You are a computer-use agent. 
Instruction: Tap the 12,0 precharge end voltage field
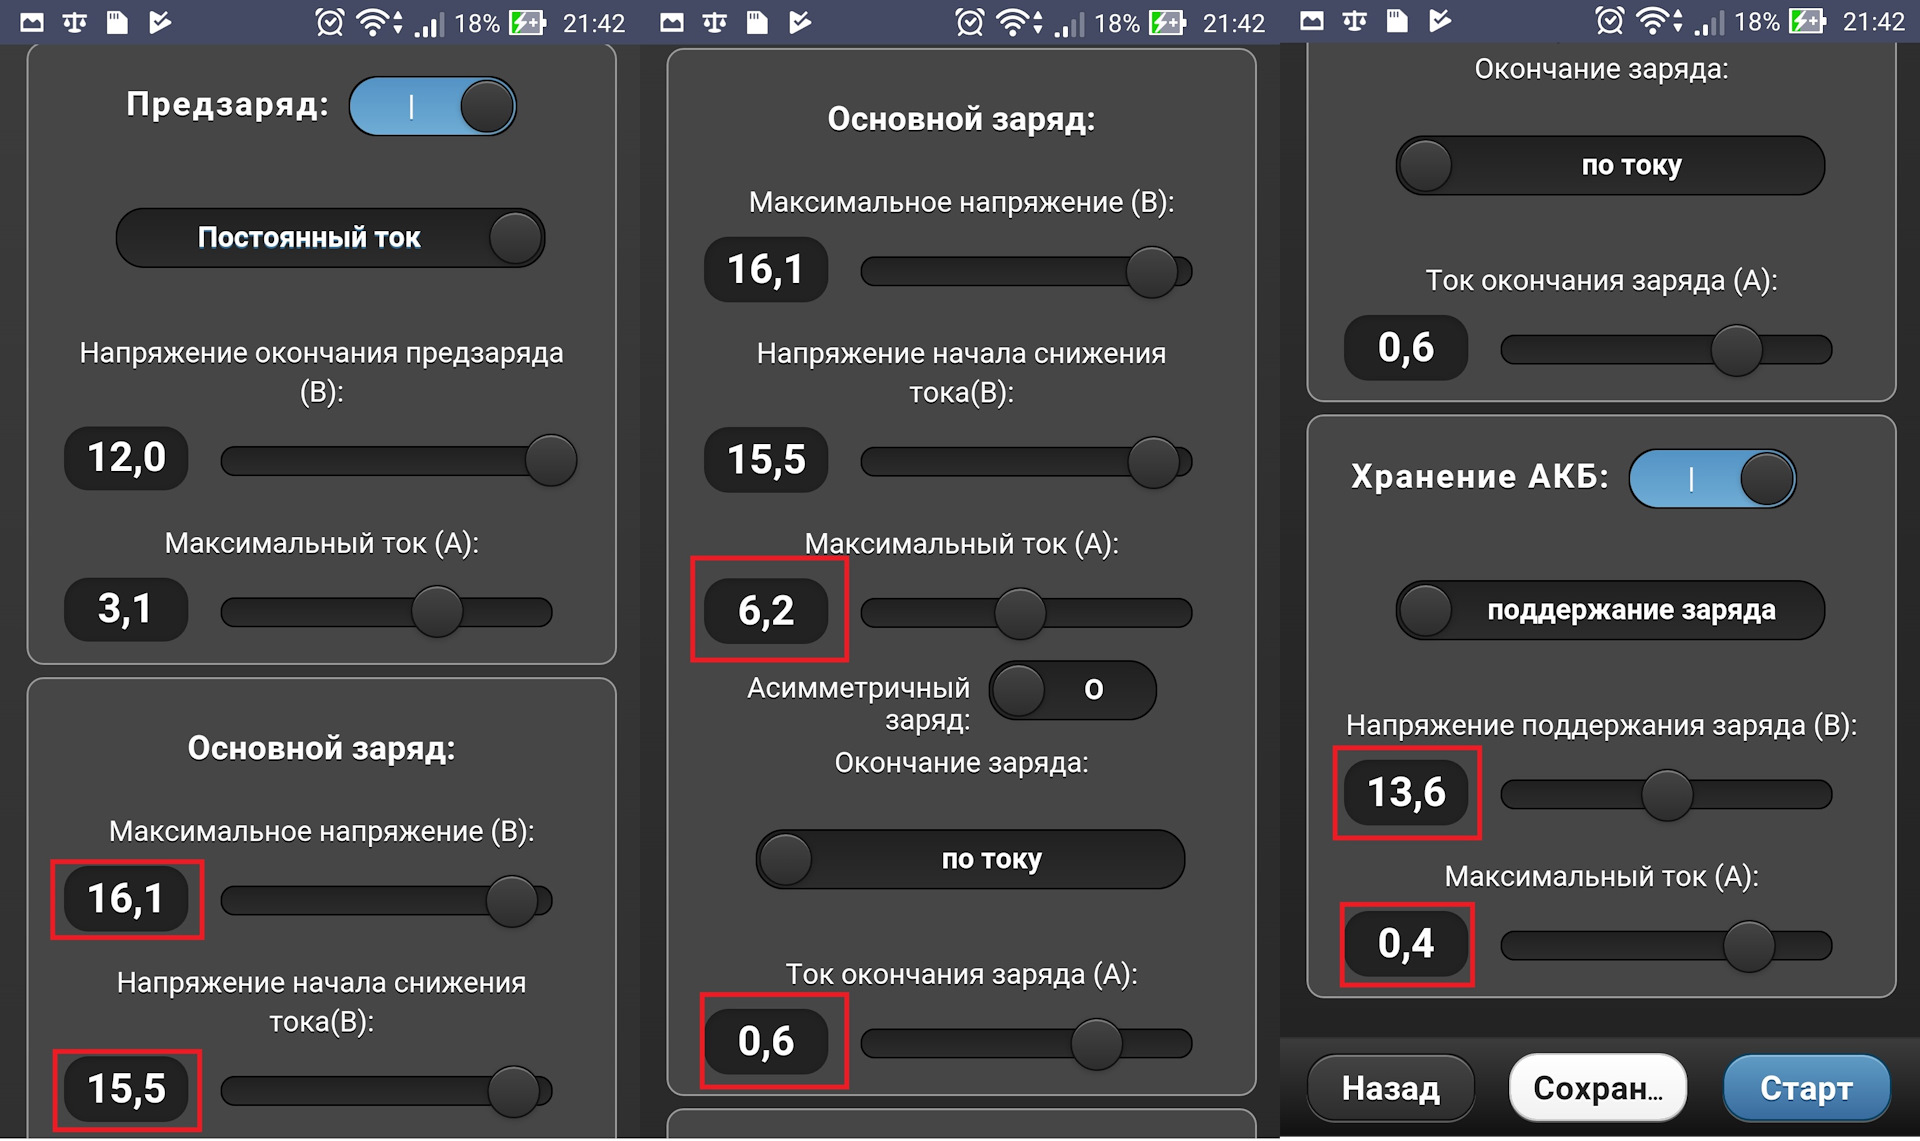click(126, 458)
